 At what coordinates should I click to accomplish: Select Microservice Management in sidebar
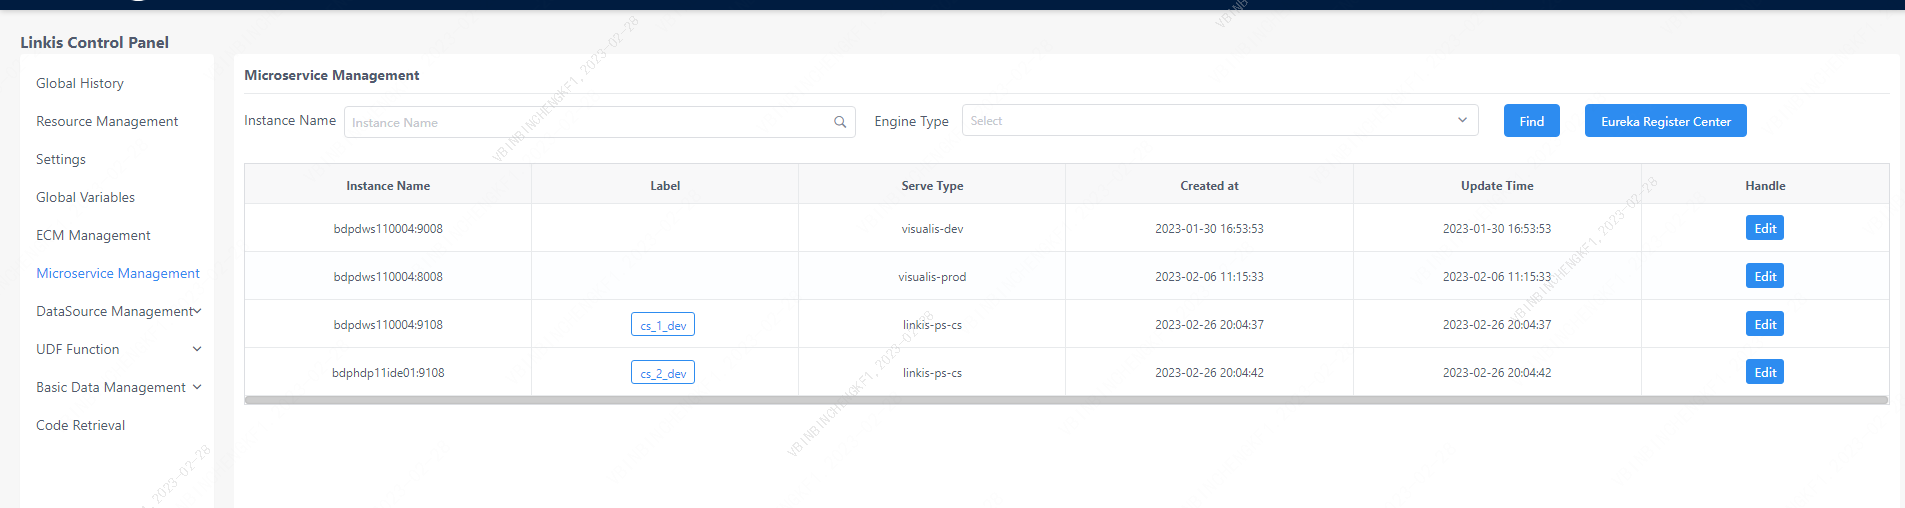118,273
